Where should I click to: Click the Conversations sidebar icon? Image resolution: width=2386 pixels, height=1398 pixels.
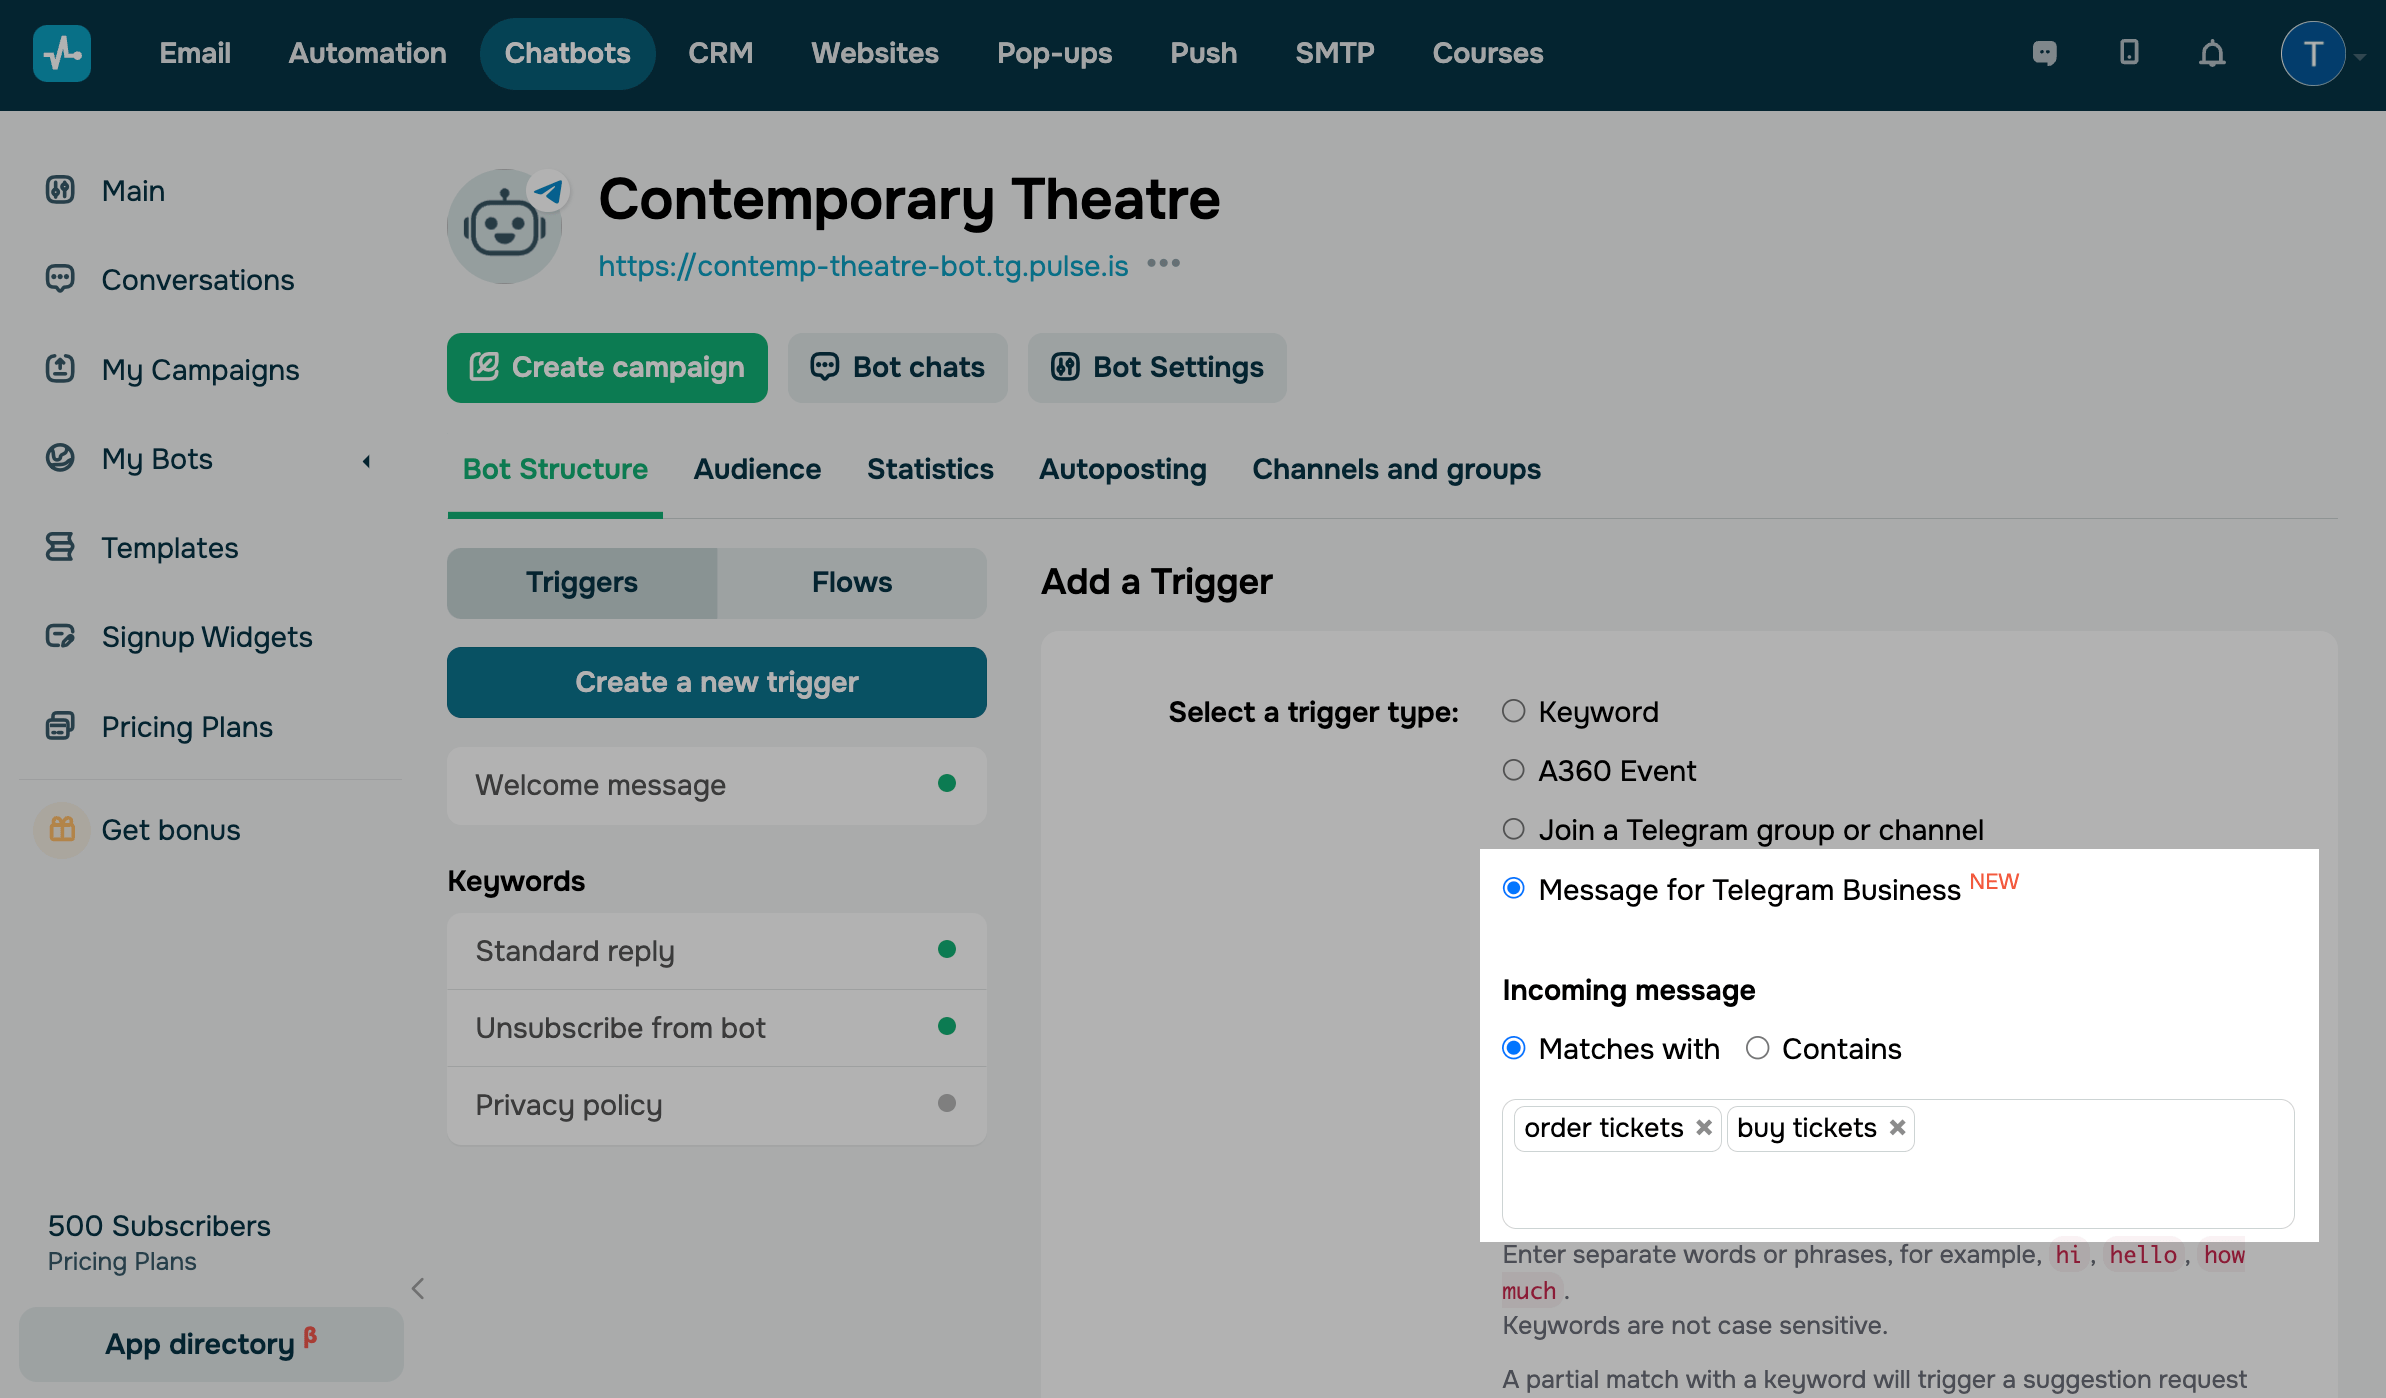tap(60, 279)
